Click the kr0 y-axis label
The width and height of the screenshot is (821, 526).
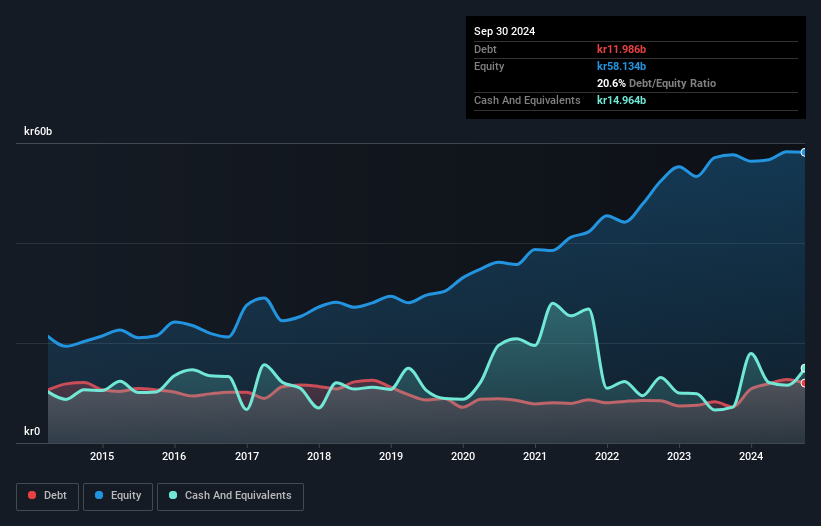tap(32, 431)
